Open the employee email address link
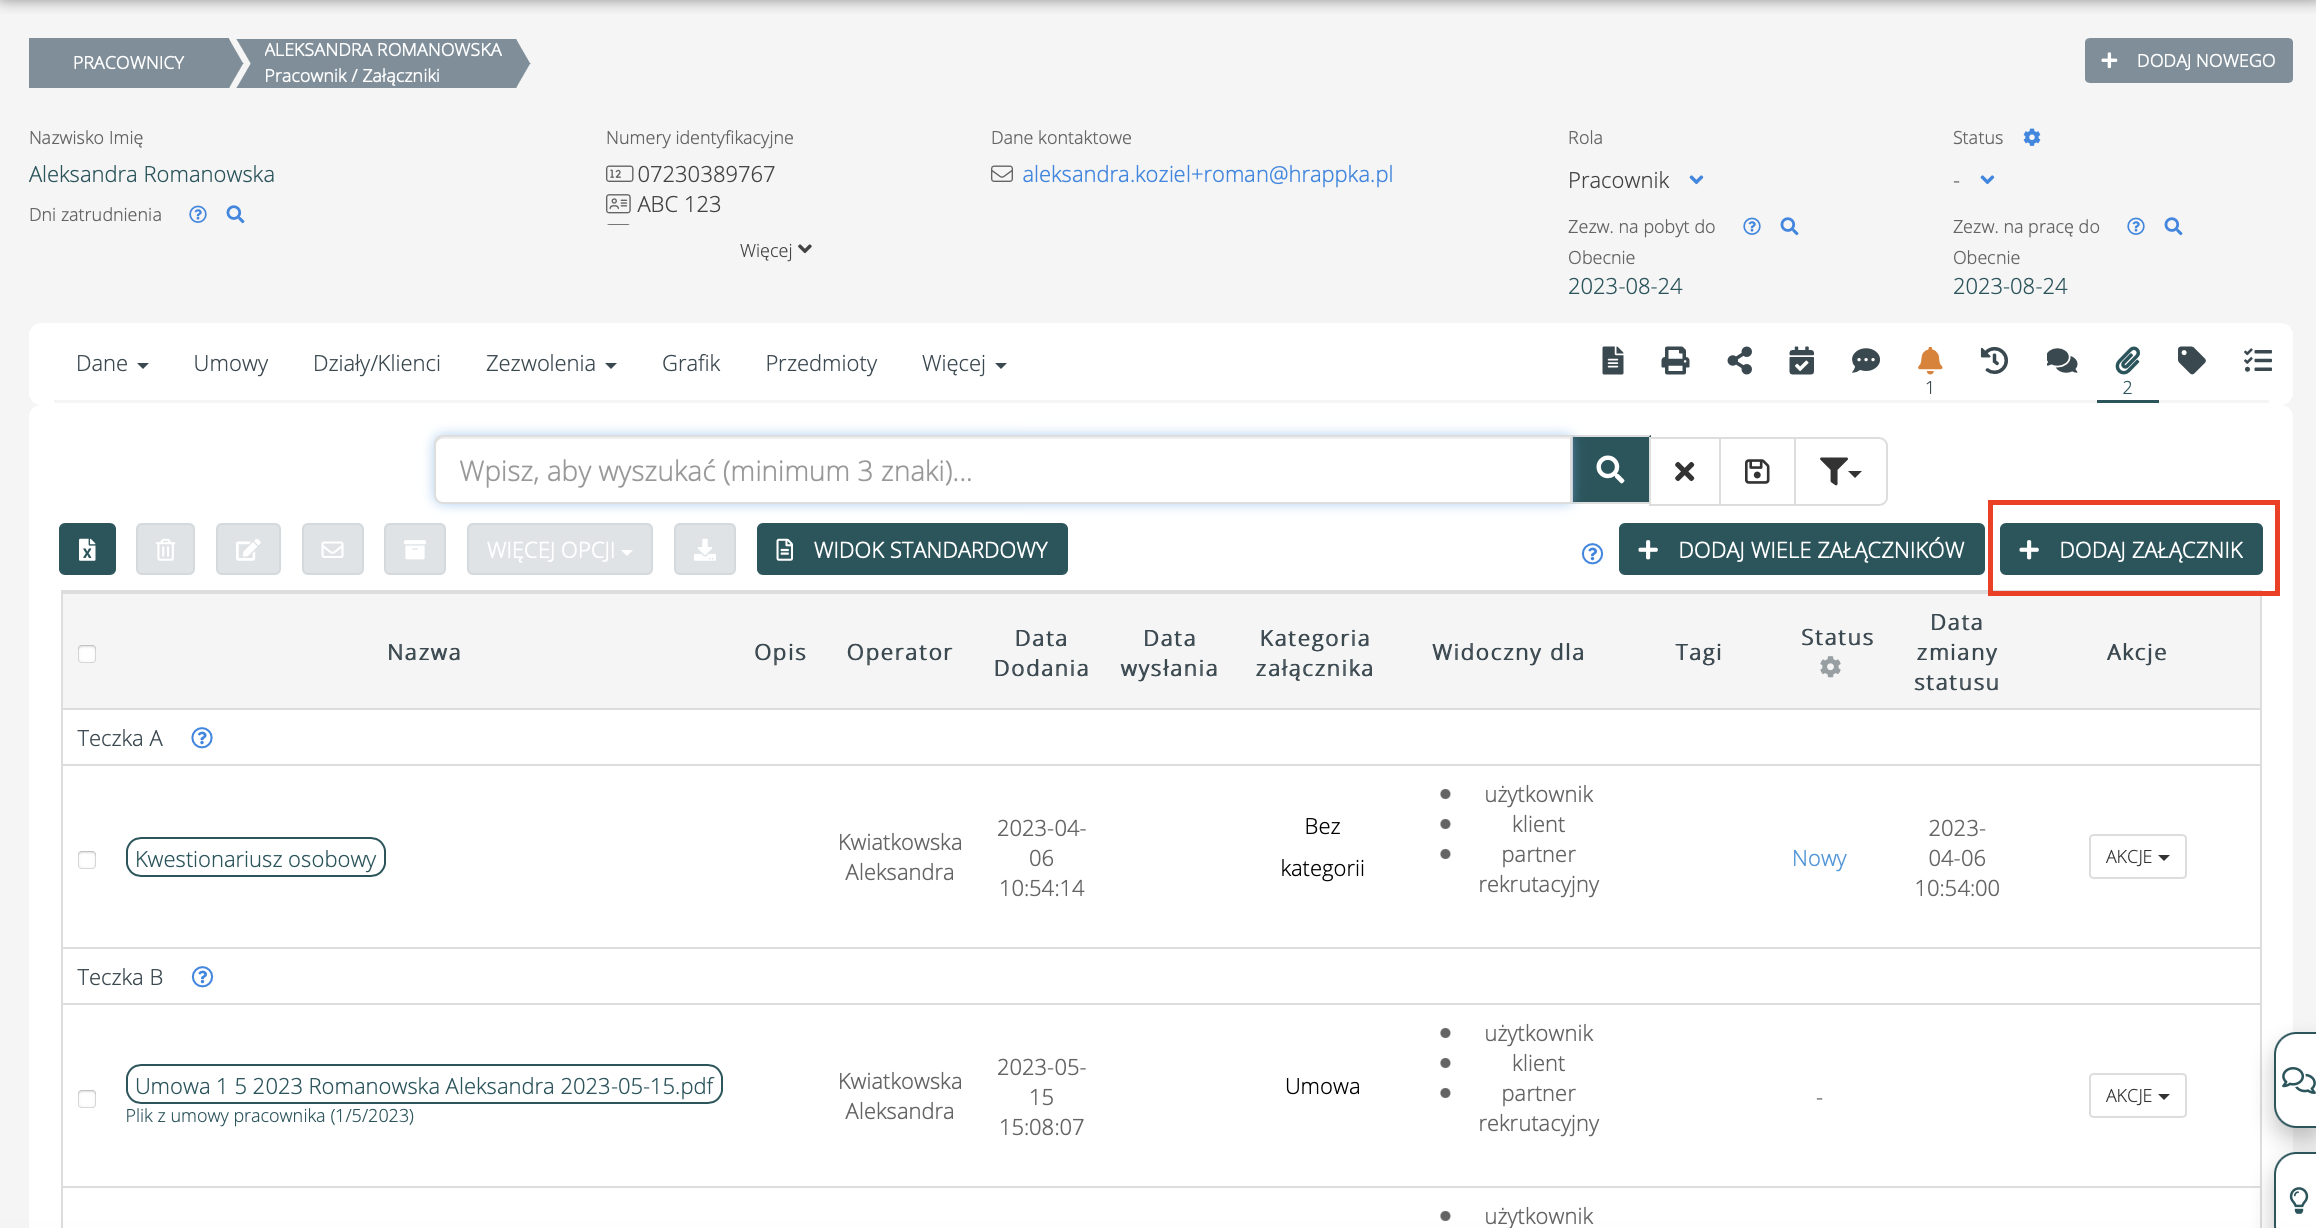 (x=1207, y=174)
